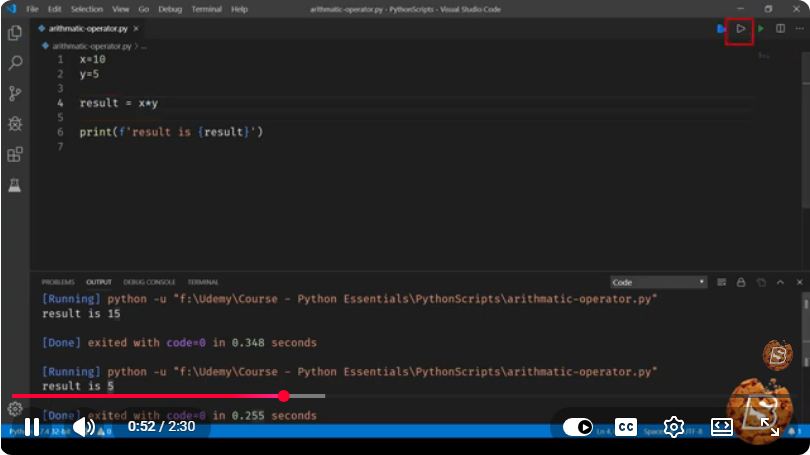Open the Selection menu
This screenshot has width=810, height=455.
87,9
